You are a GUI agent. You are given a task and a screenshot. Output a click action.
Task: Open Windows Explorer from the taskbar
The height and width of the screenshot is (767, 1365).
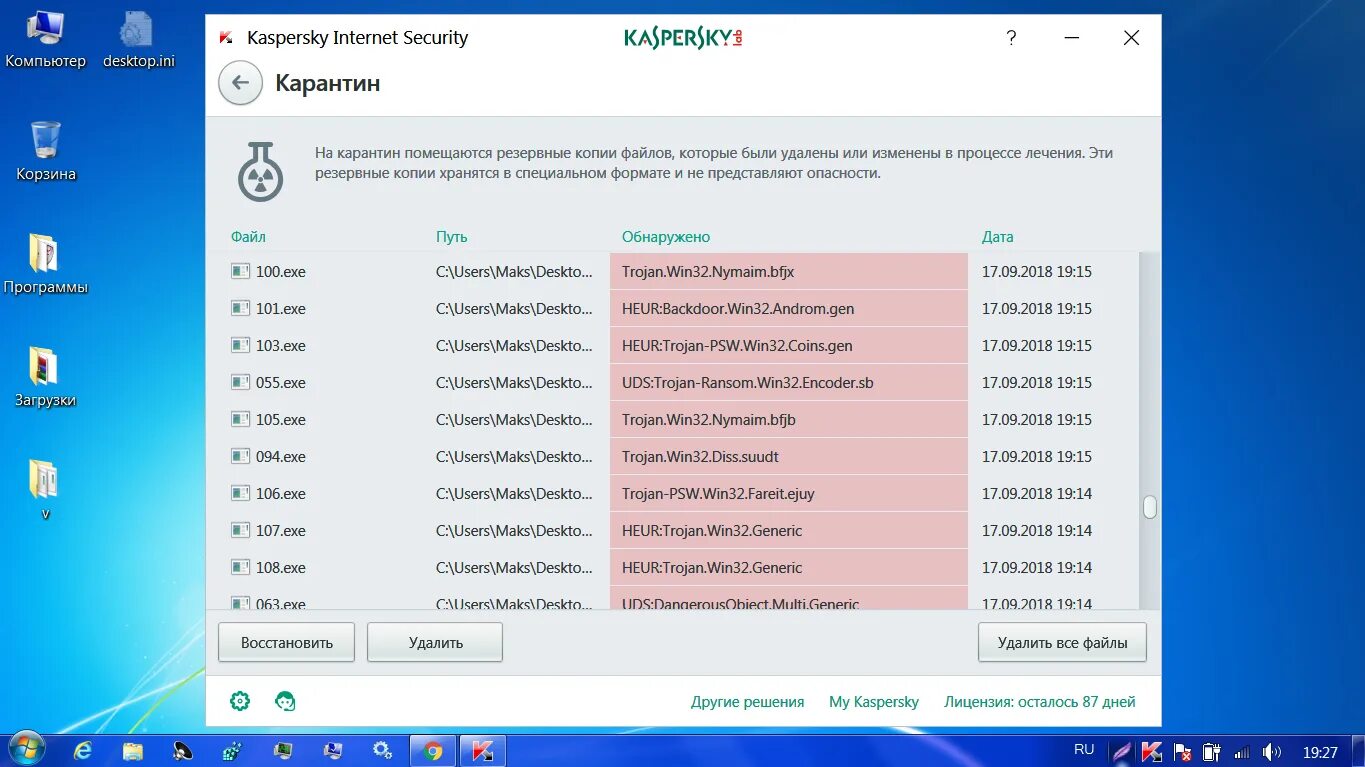pos(133,750)
